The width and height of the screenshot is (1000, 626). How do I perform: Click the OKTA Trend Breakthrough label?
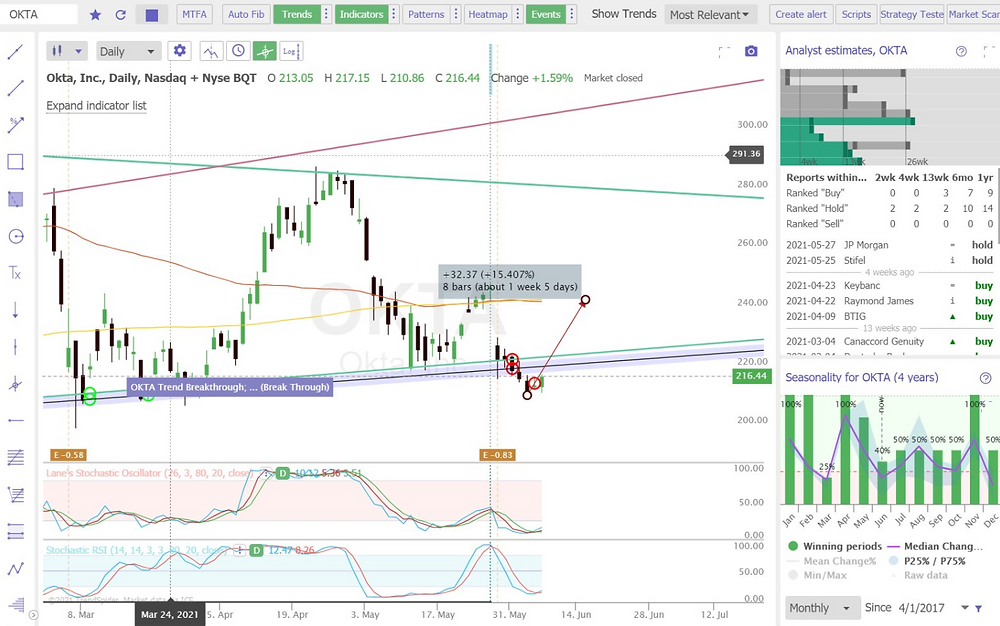230,387
